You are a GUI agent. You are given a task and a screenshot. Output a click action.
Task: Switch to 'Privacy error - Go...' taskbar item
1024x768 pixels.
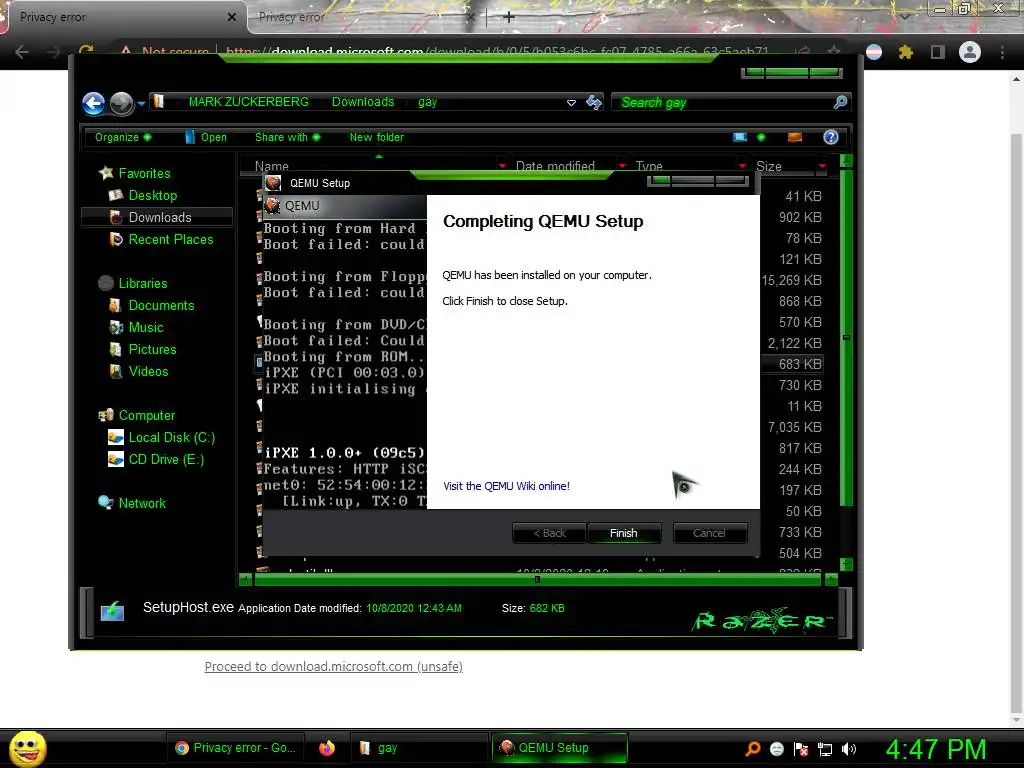pyautogui.click(x=236, y=748)
